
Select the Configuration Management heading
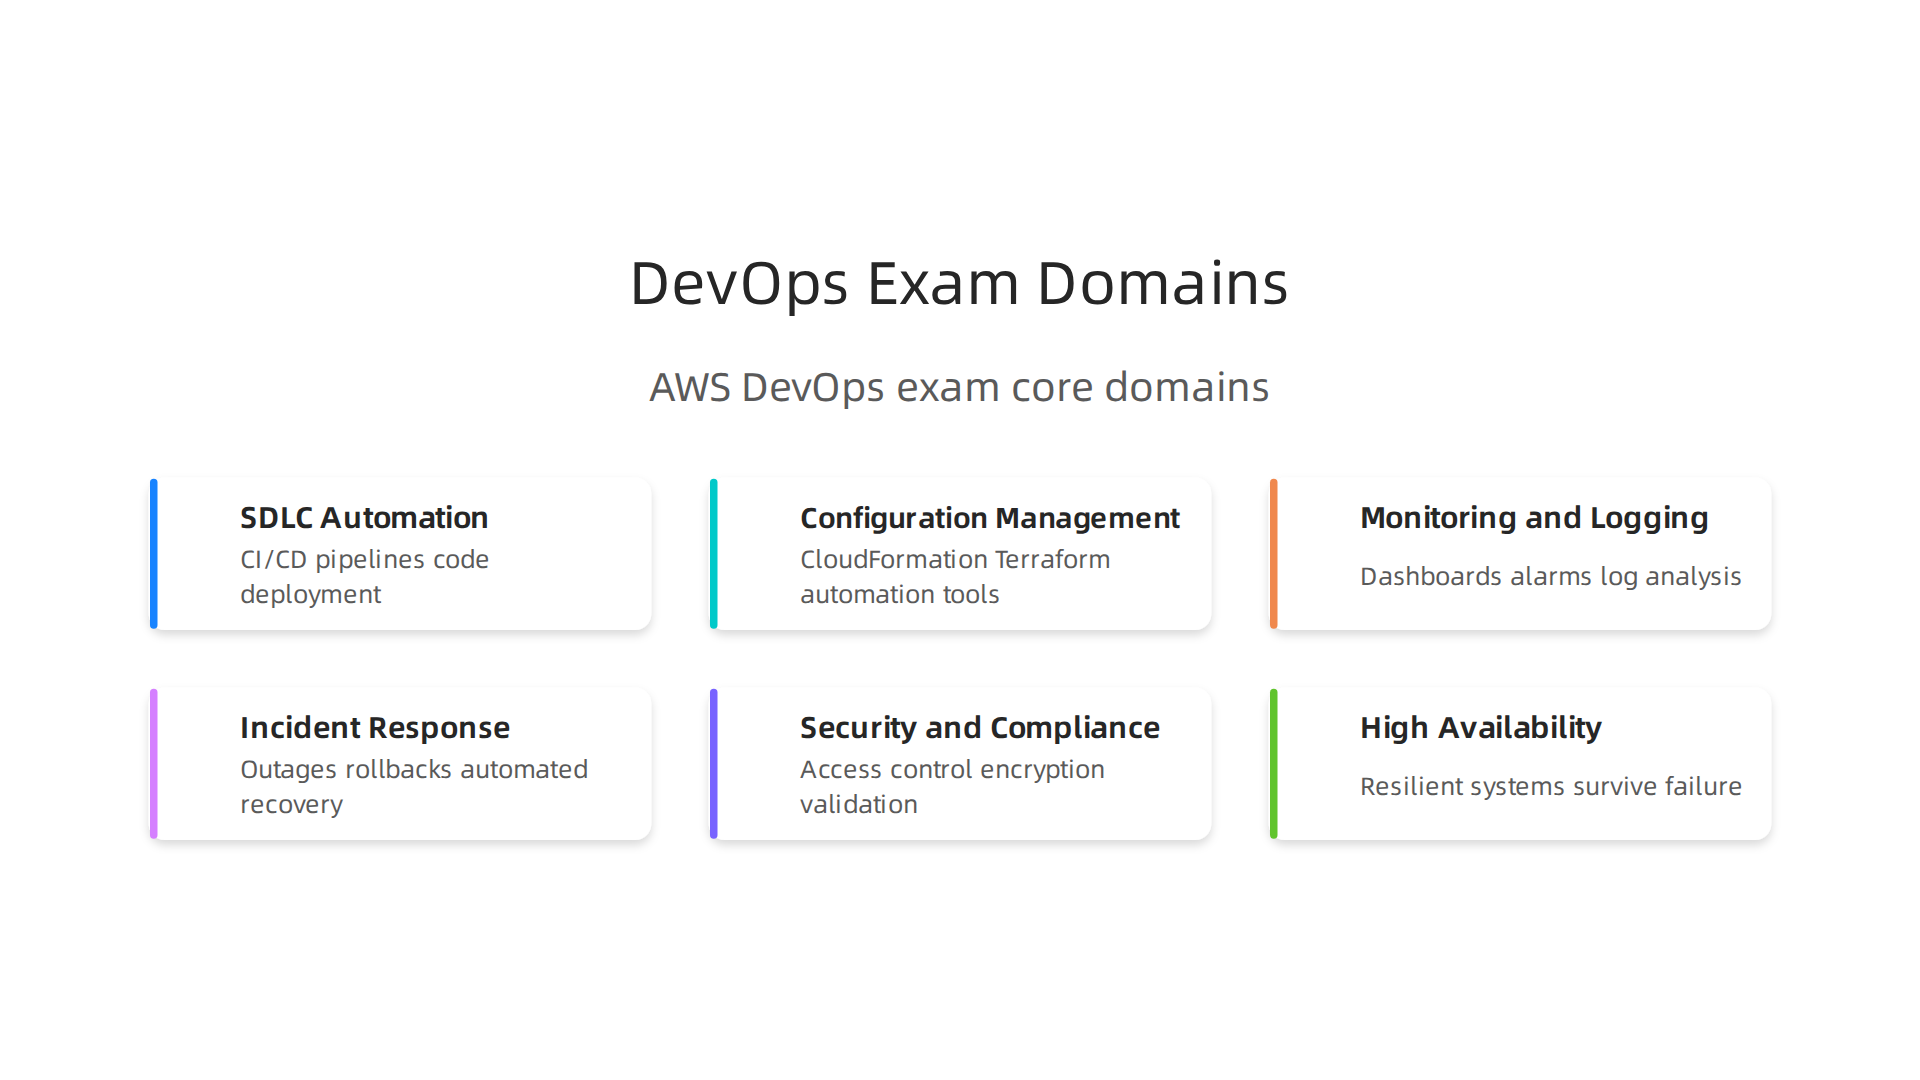point(990,519)
